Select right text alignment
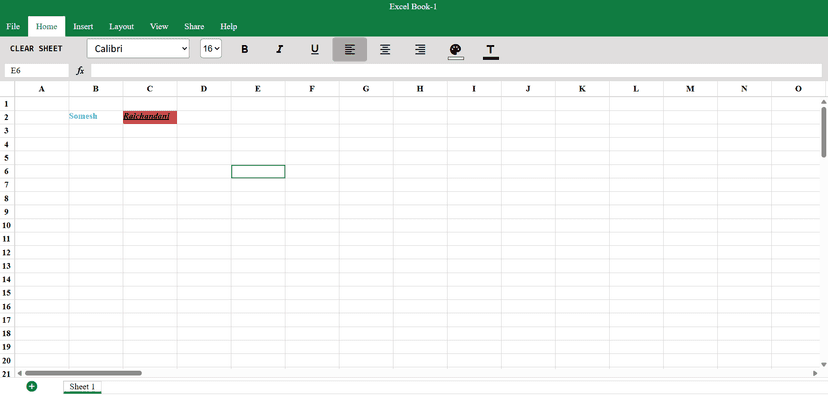The height and width of the screenshot is (396, 828). 420,49
